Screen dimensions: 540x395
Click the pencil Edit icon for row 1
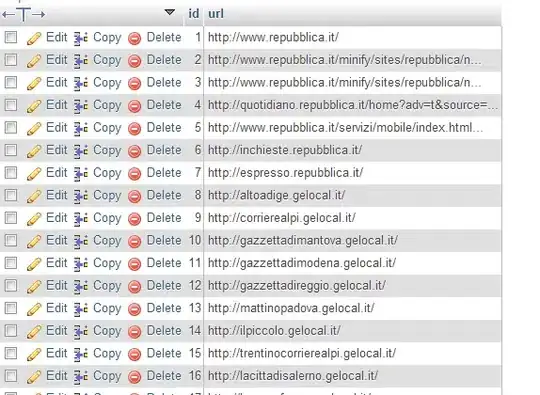34,38
